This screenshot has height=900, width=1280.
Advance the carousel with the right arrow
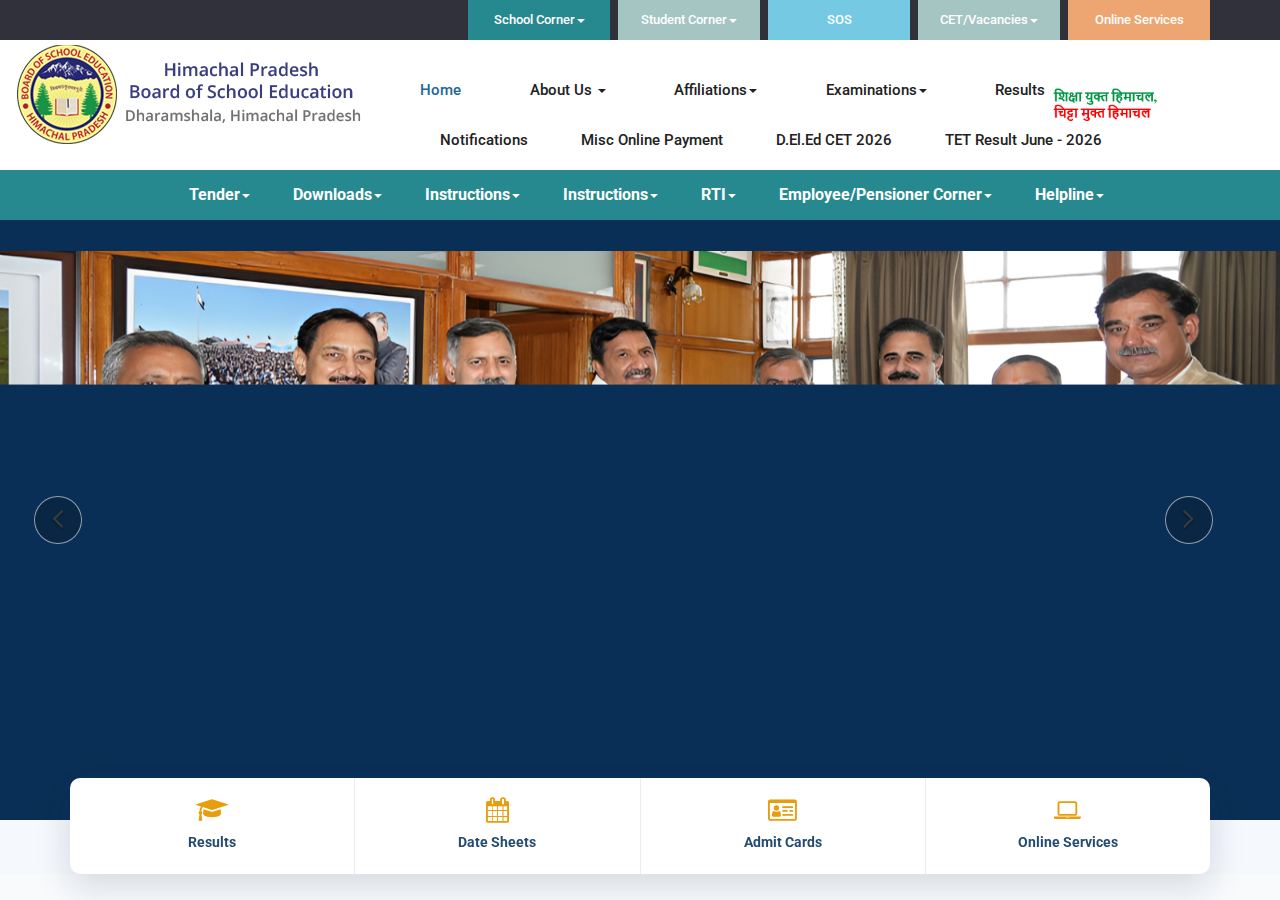(x=1189, y=520)
